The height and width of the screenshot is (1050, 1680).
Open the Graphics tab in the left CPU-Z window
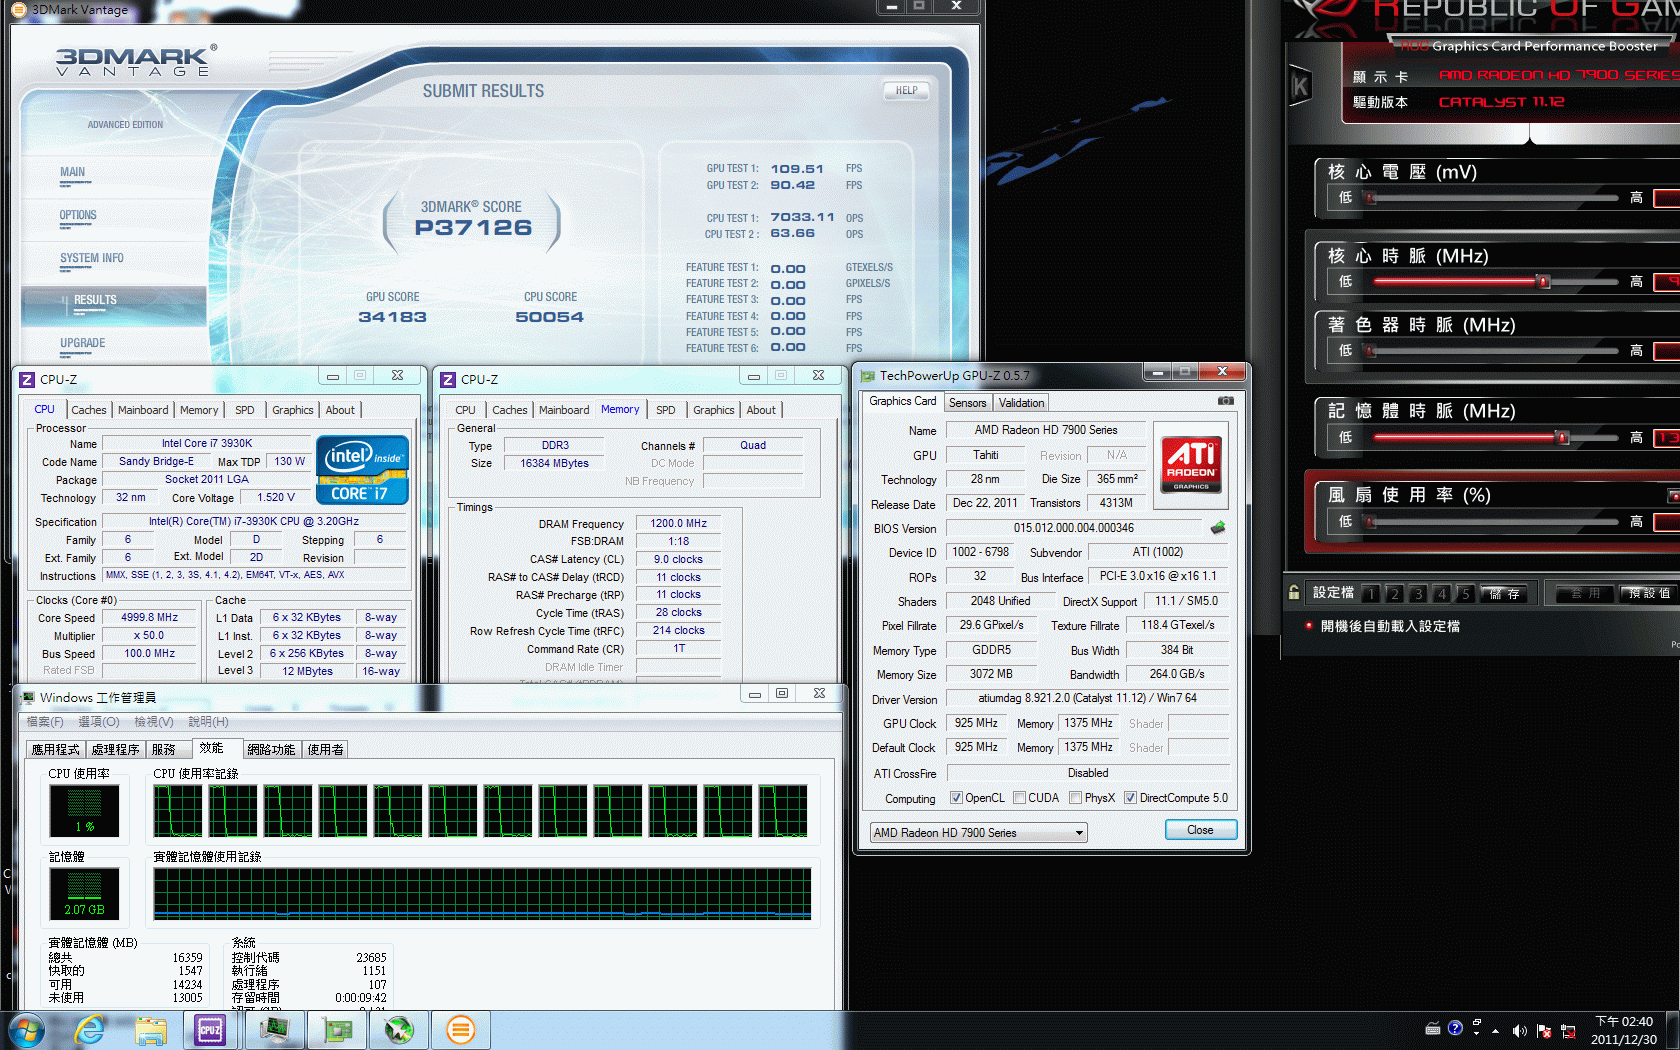coord(292,410)
